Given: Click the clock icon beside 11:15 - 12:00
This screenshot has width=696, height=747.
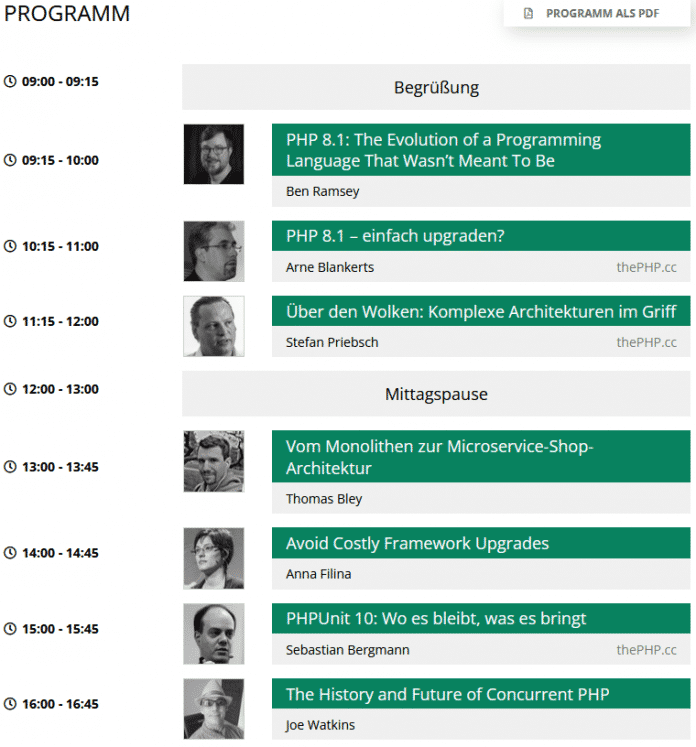Looking at the screenshot, I should [11, 321].
